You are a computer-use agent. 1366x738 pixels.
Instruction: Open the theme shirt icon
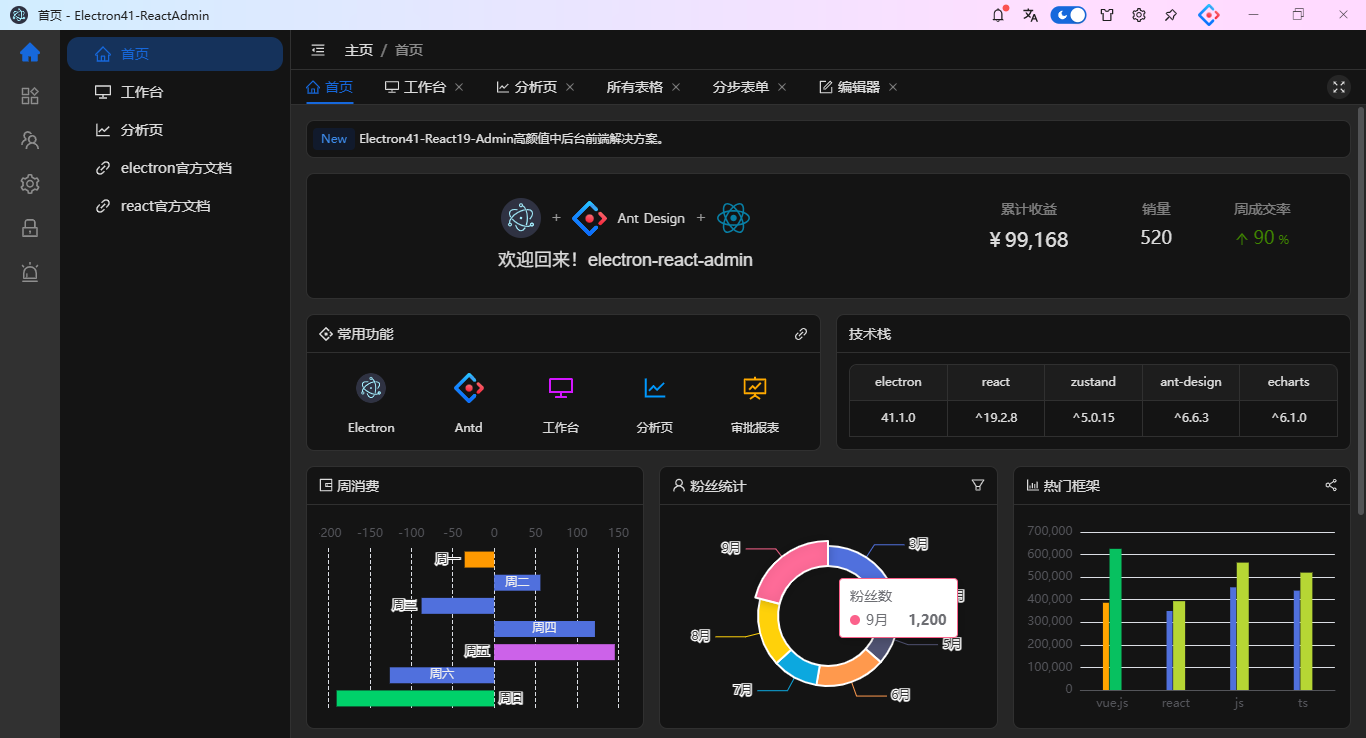(1107, 15)
